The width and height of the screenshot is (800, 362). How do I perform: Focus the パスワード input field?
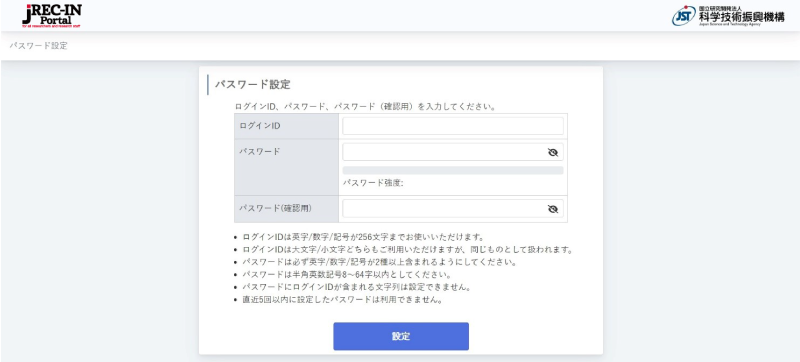[453, 152]
